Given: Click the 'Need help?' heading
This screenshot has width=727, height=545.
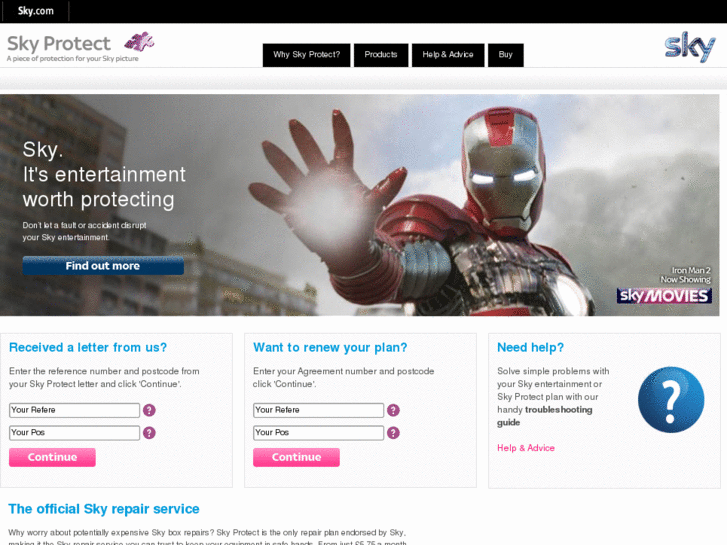Looking at the screenshot, I should [x=530, y=347].
